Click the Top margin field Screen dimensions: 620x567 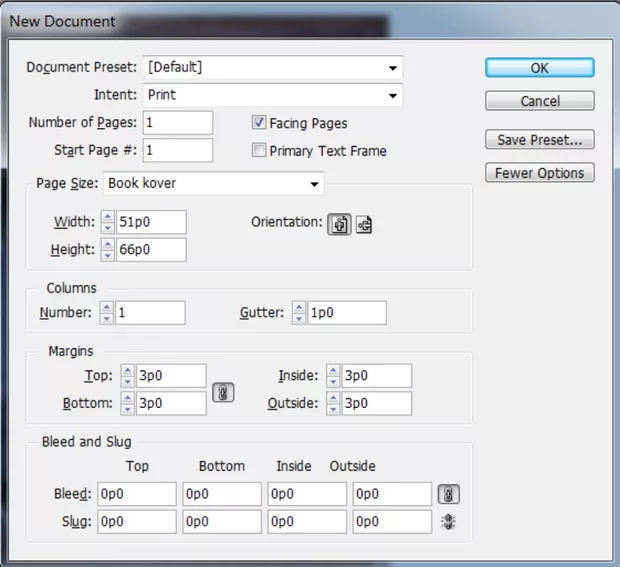click(x=171, y=376)
